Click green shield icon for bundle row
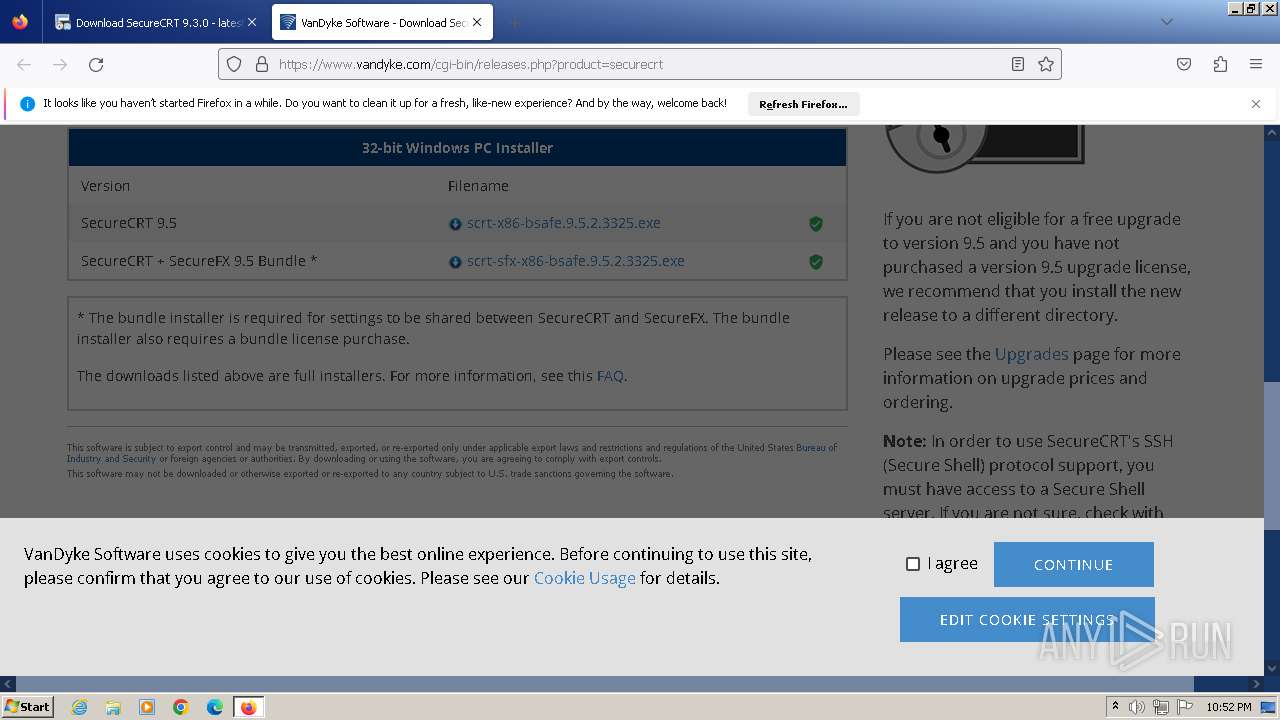Screen dimensions: 1280x720 816,262
